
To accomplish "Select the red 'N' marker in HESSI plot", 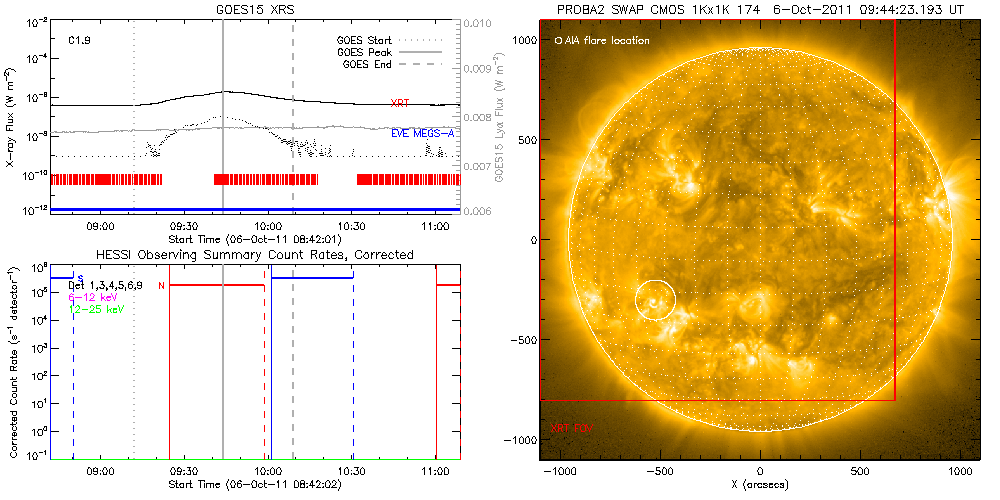I will [x=161, y=286].
